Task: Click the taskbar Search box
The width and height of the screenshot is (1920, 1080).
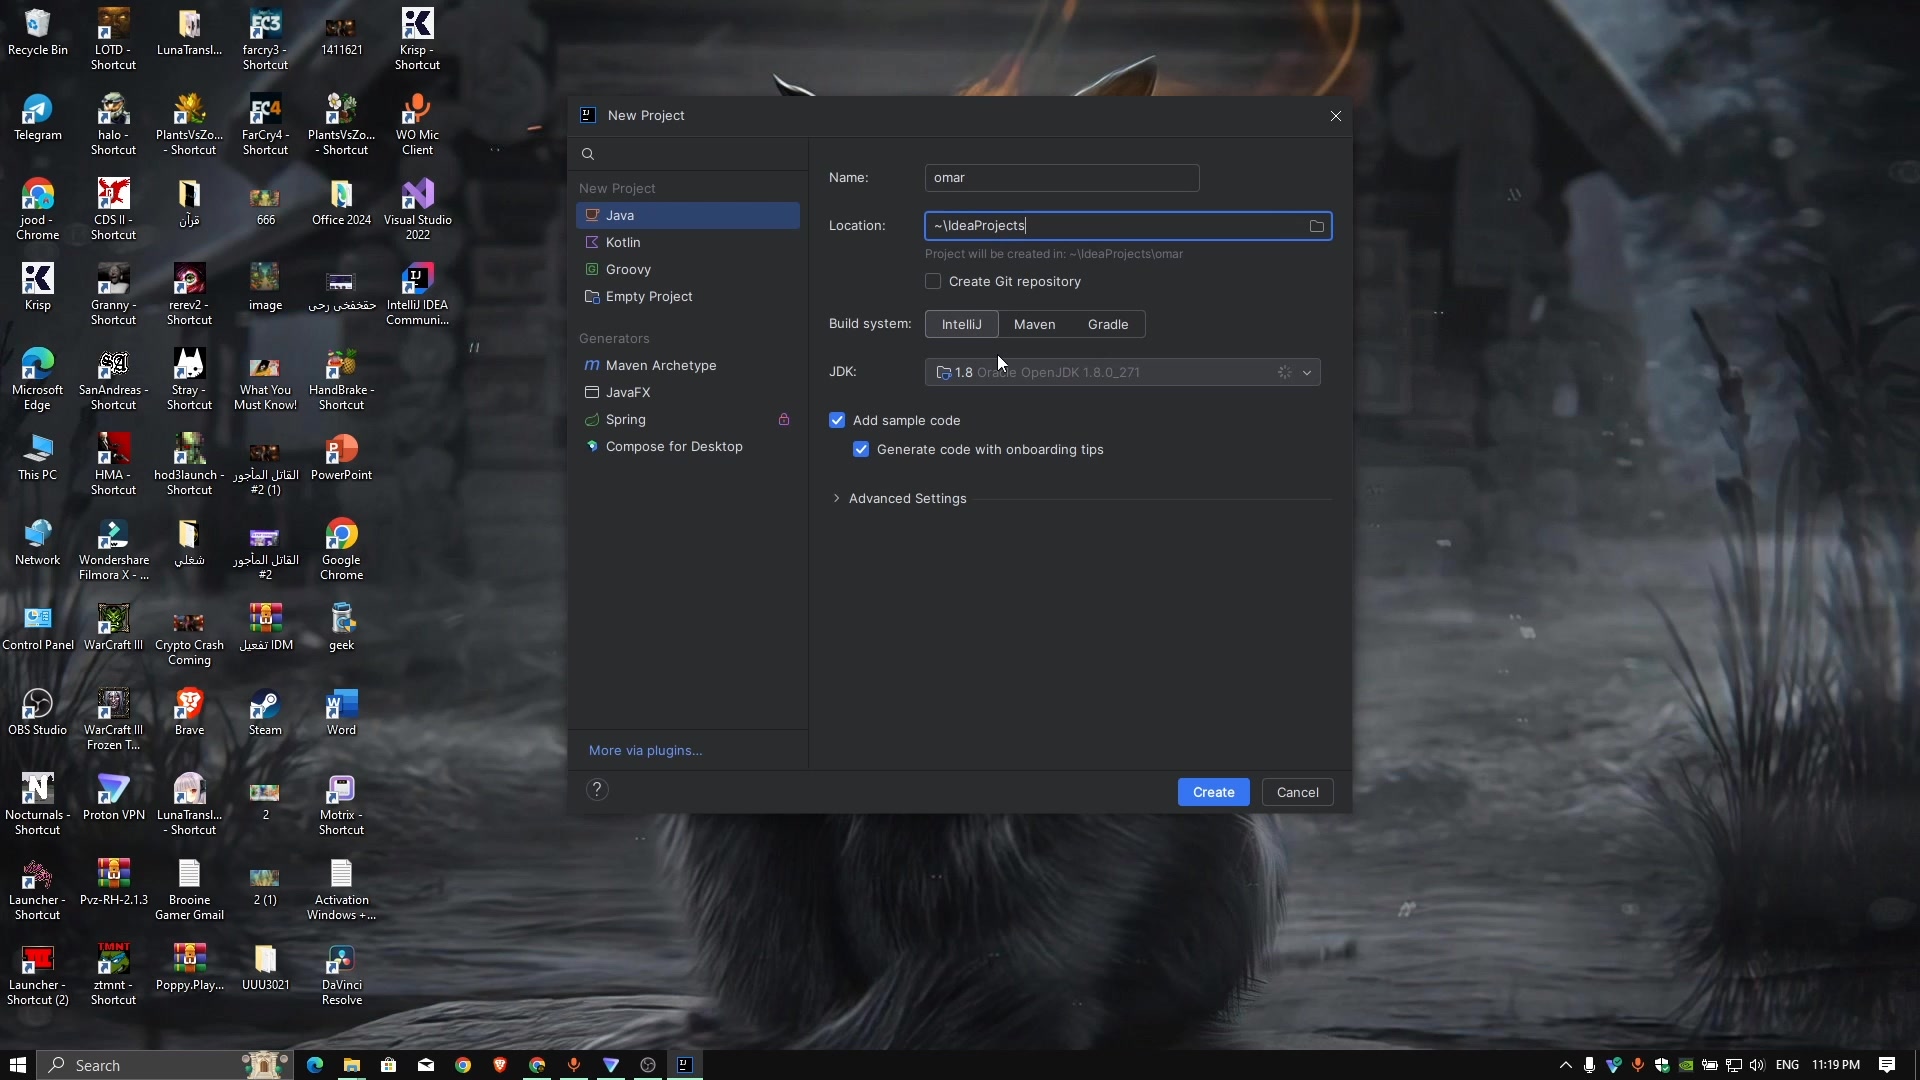Action: pos(165,1065)
